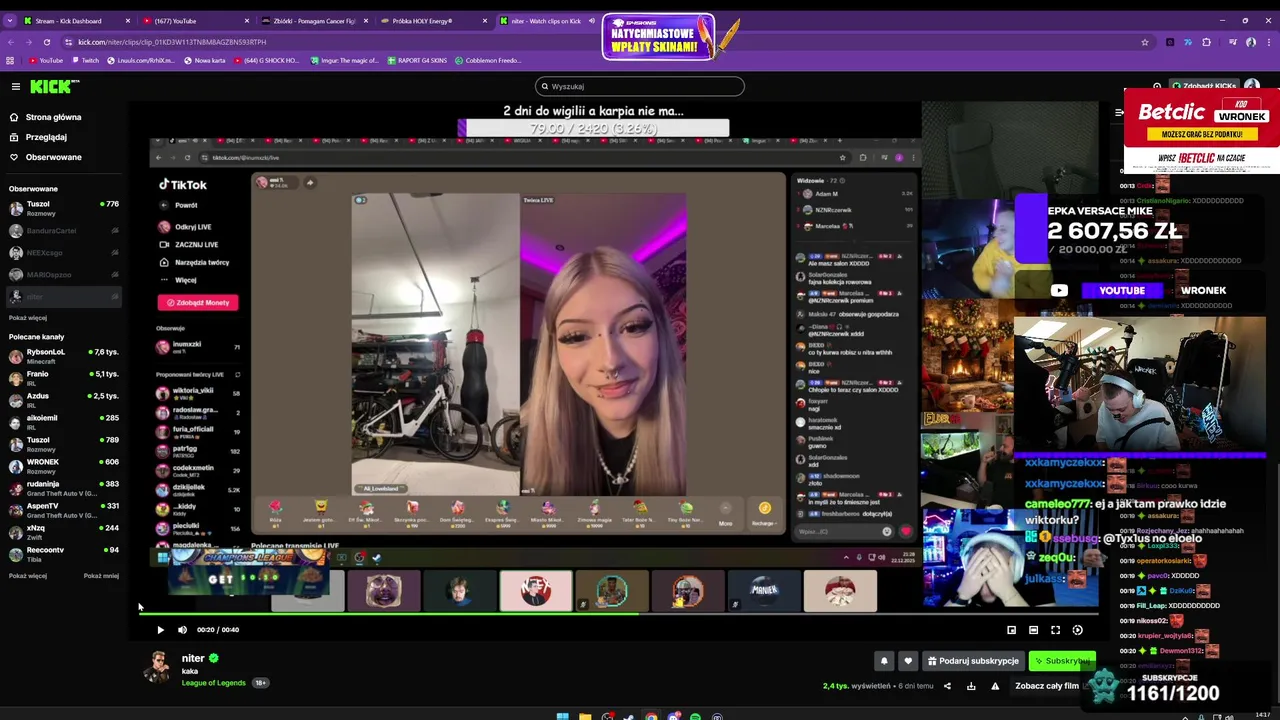Mute the clip using the volume icon
This screenshot has width=1280, height=720.
(182, 630)
